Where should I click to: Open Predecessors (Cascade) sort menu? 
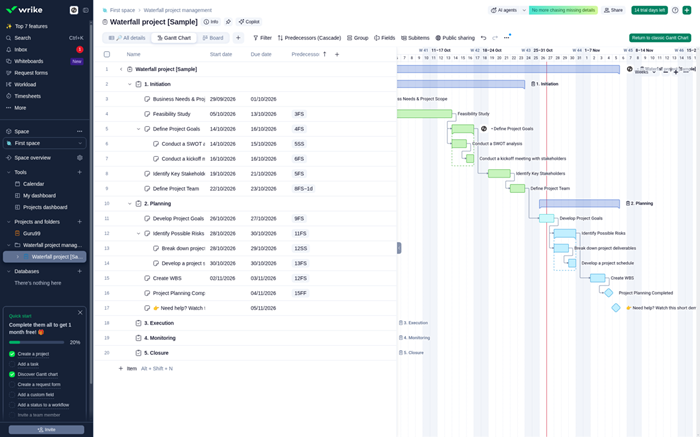(x=309, y=38)
